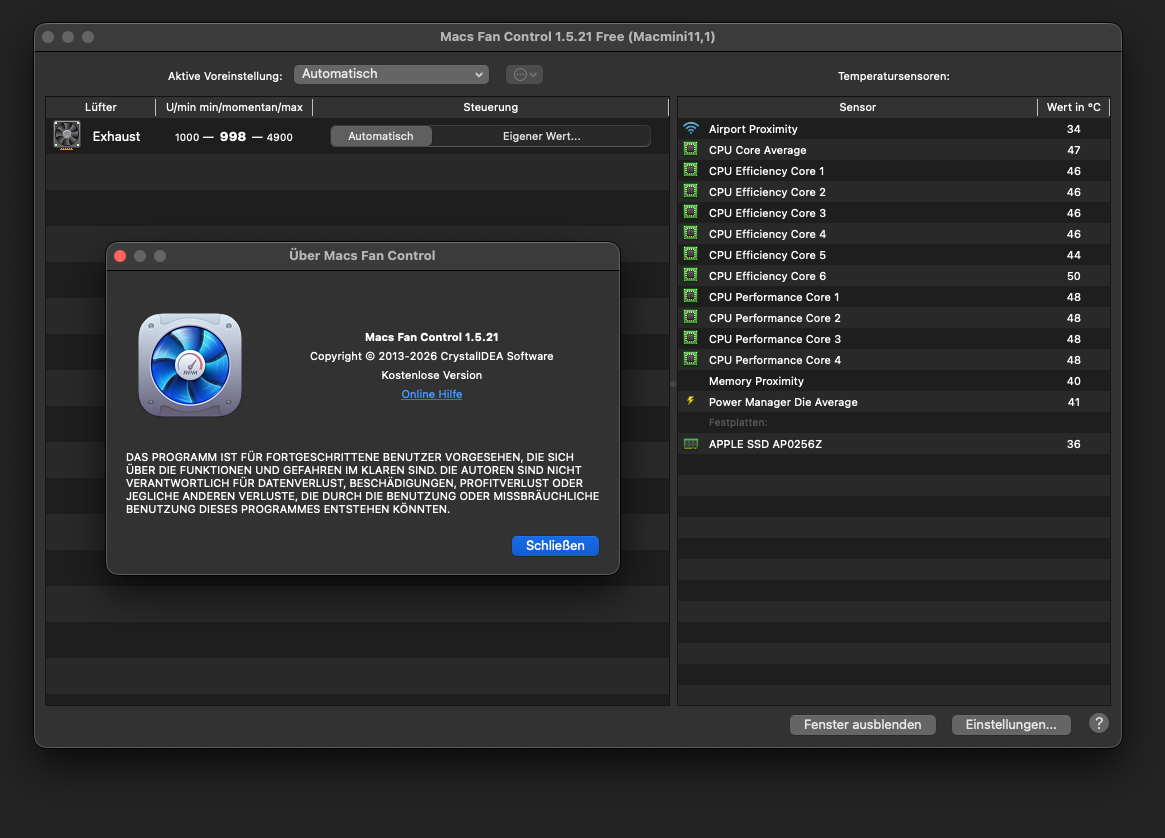This screenshot has width=1165, height=838.
Task: Select the CPU Efficiency Core 6 row
Action: [894, 276]
